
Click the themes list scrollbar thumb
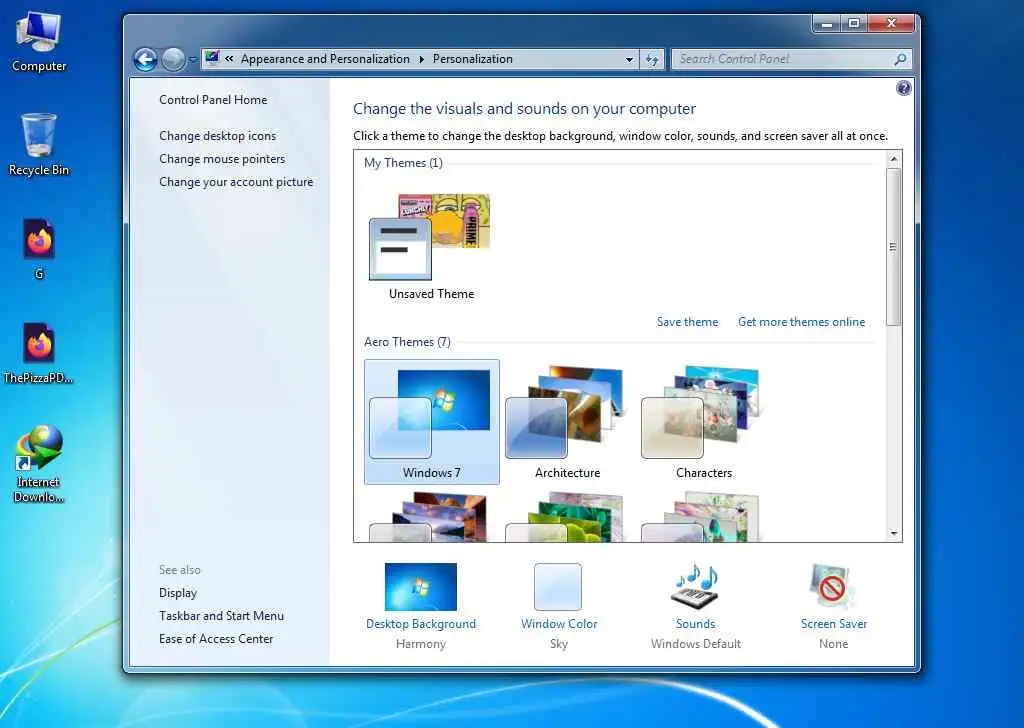point(894,246)
